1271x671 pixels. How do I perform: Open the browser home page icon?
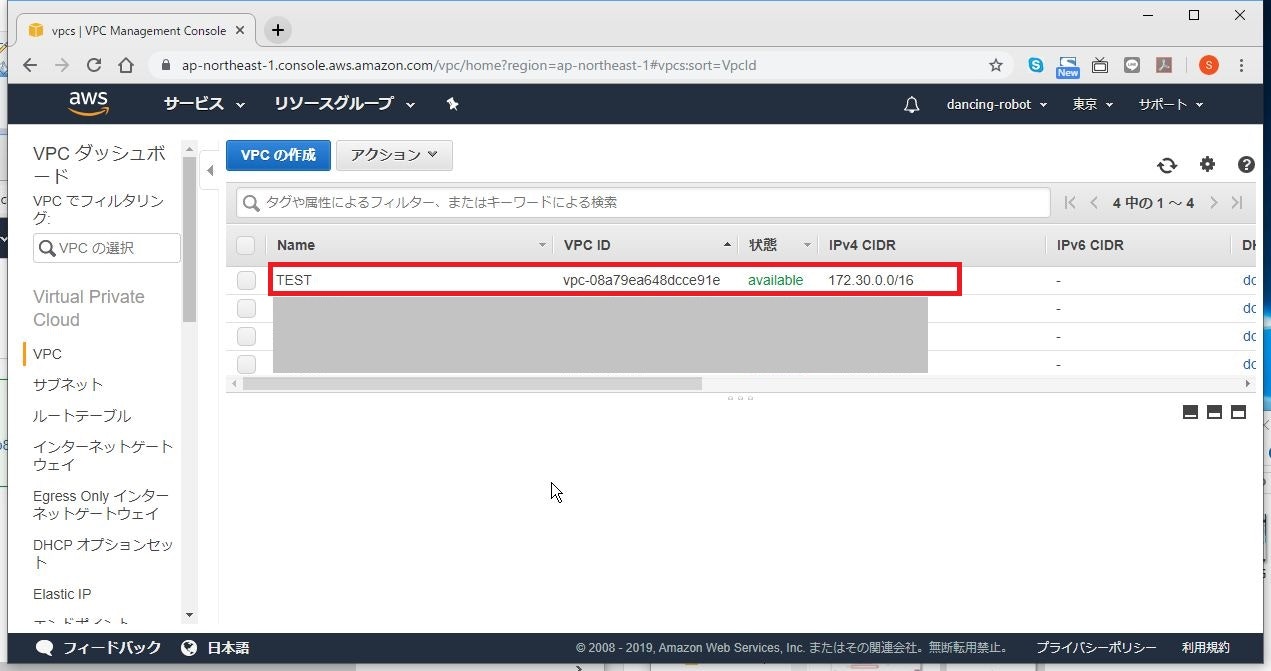point(125,65)
